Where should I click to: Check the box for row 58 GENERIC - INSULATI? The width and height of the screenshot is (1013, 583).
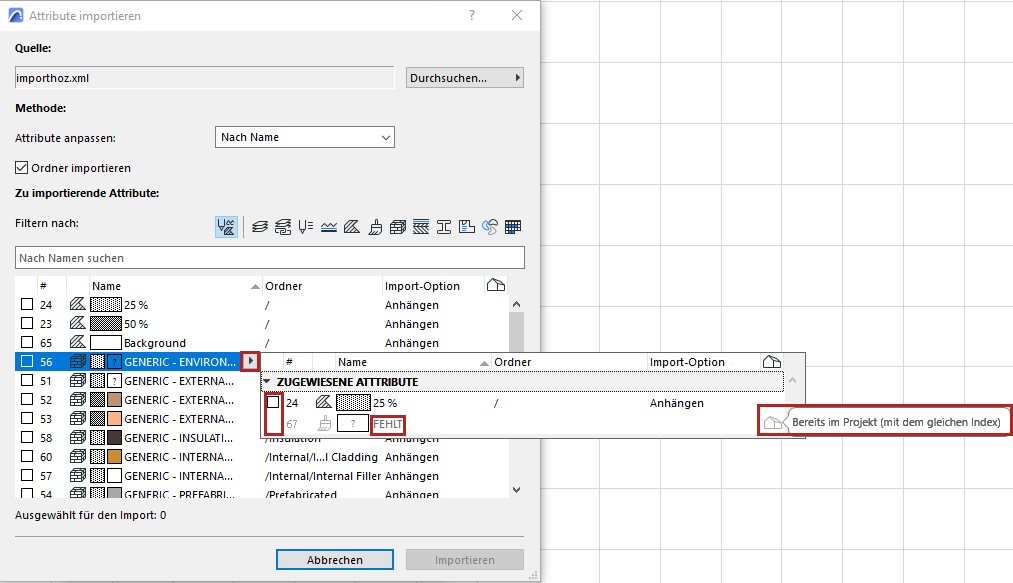pyautogui.click(x=26, y=438)
